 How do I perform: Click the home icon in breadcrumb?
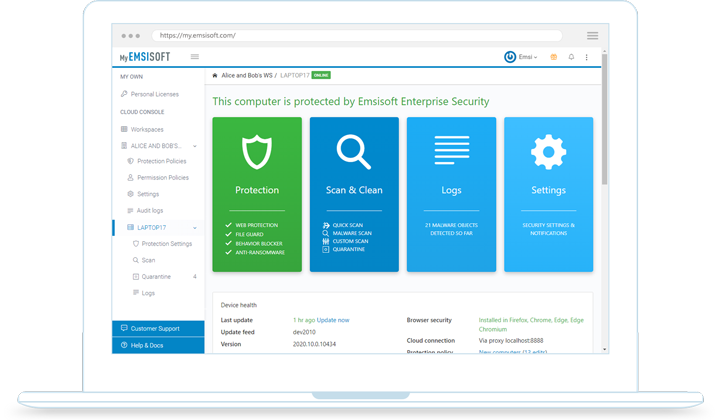coord(215,76)
